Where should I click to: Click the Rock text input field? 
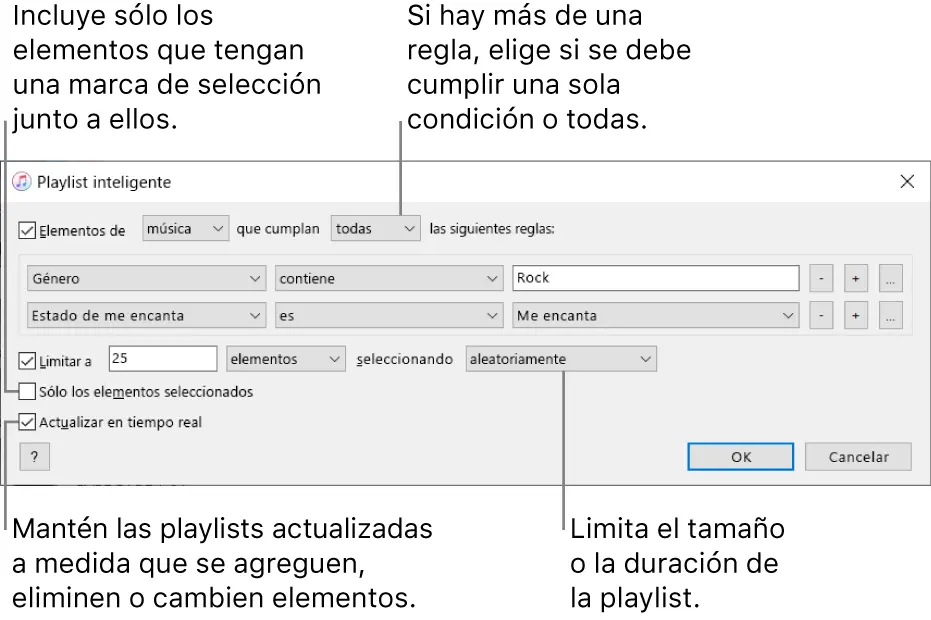[656, 278]
